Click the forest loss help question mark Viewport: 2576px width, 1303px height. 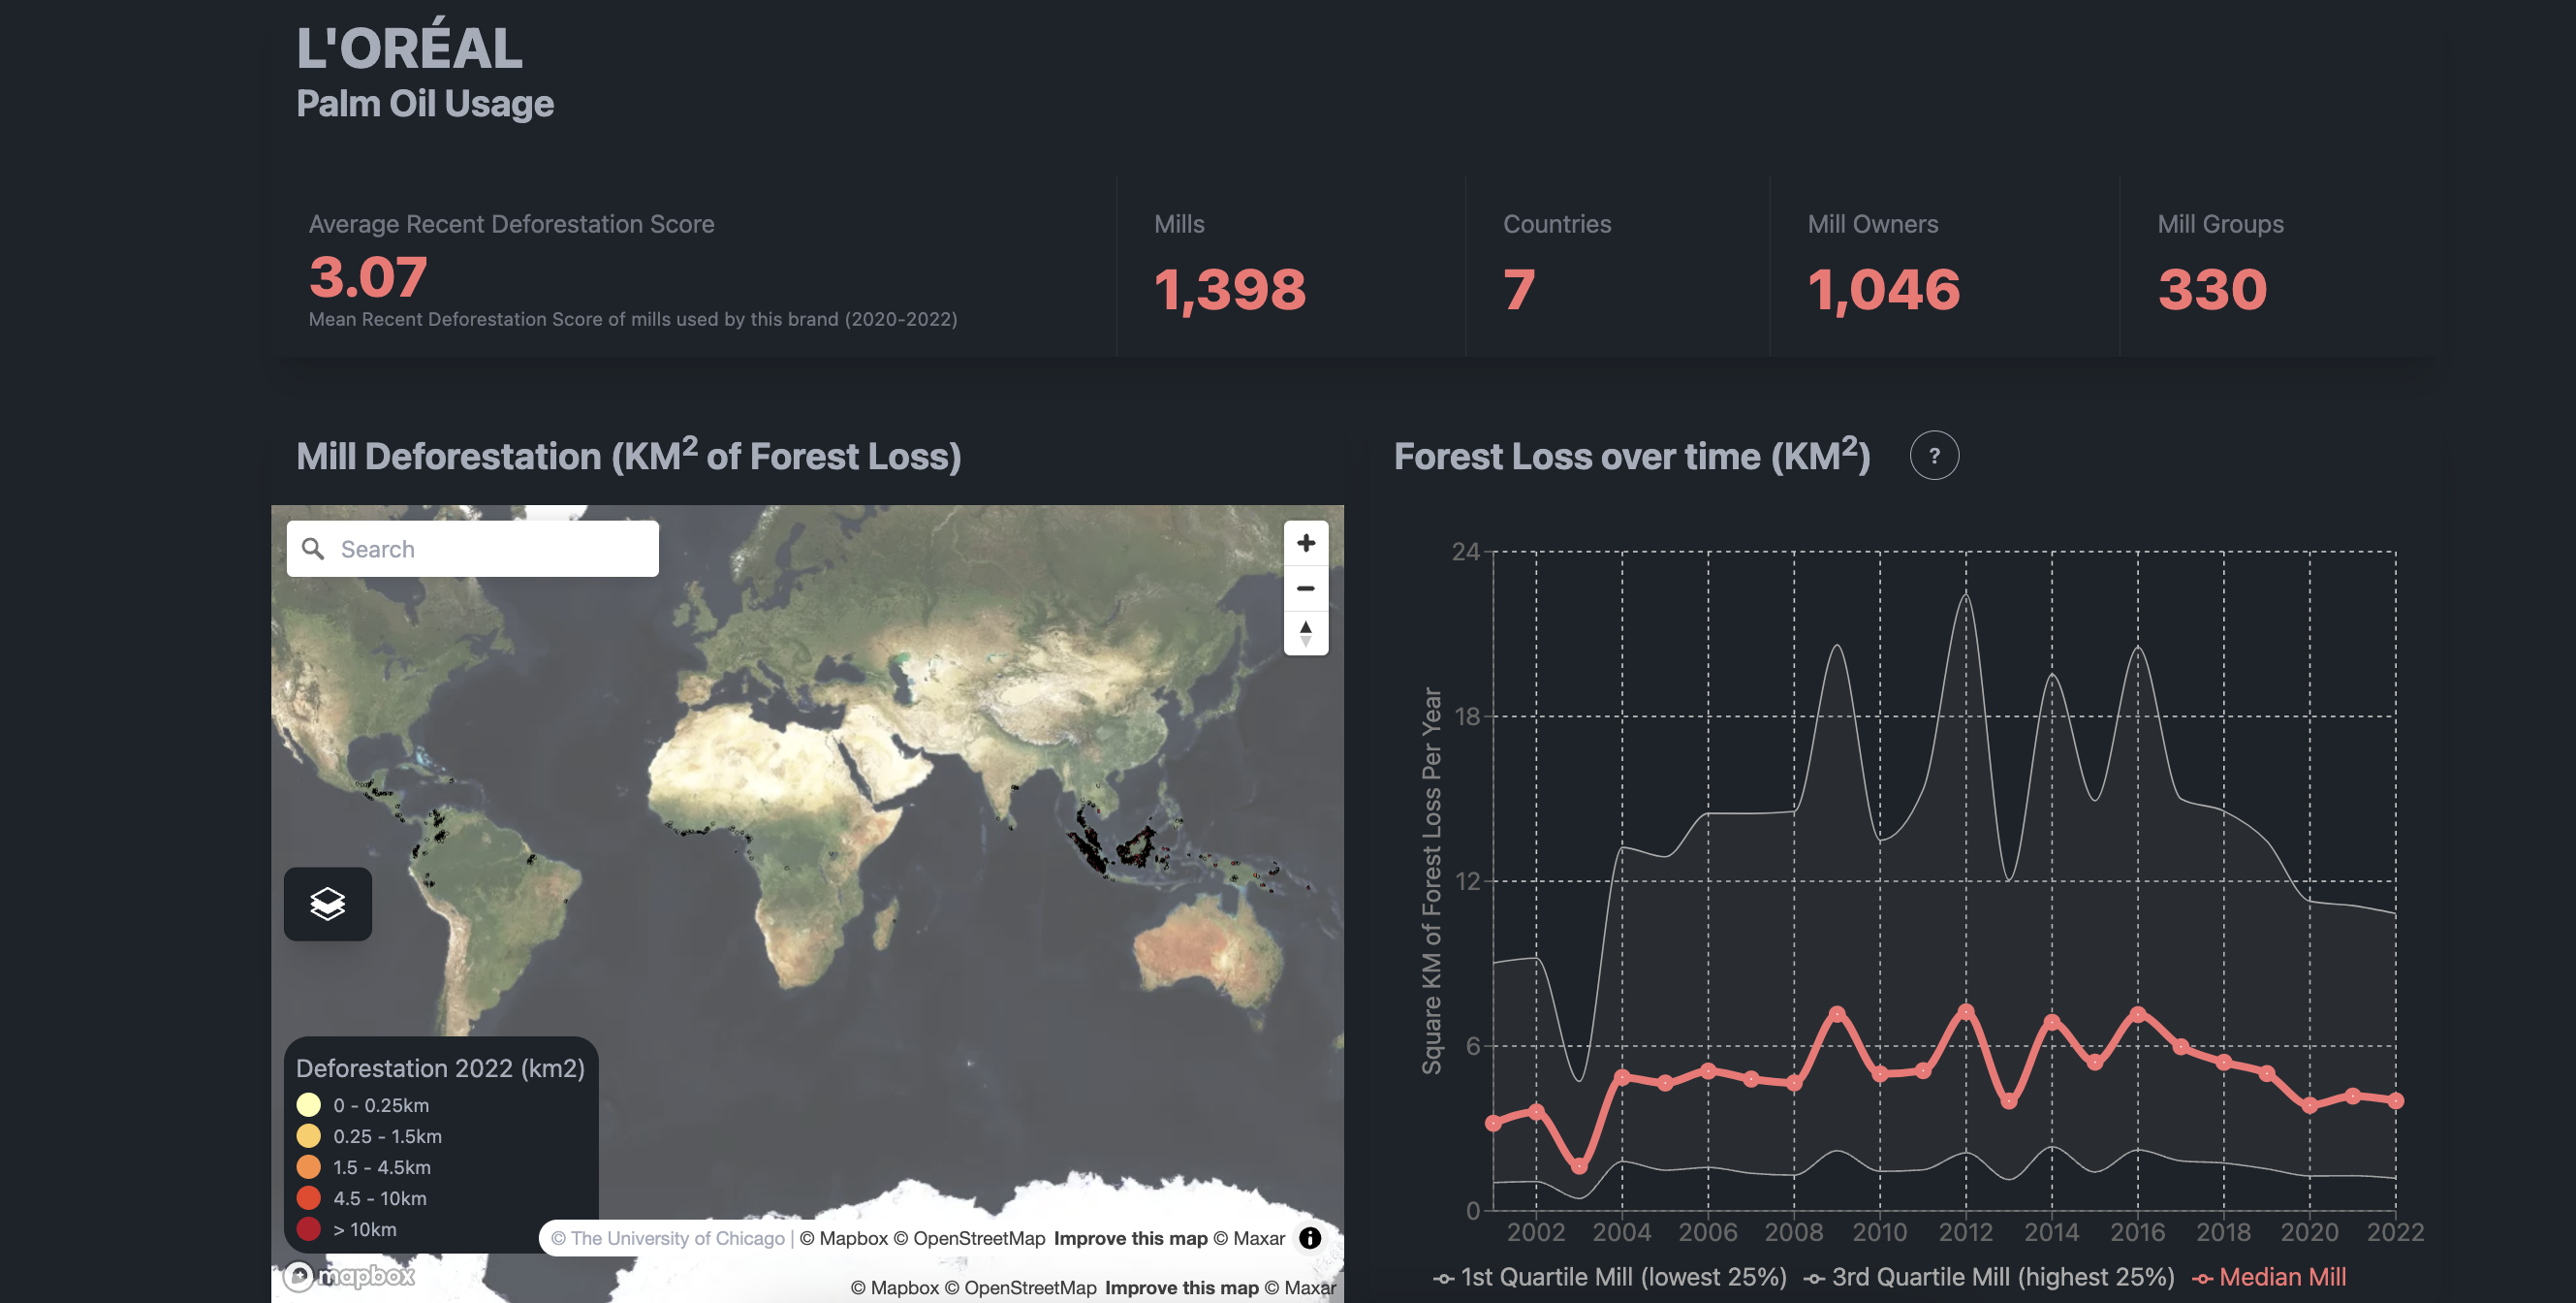pos(1933,456)
